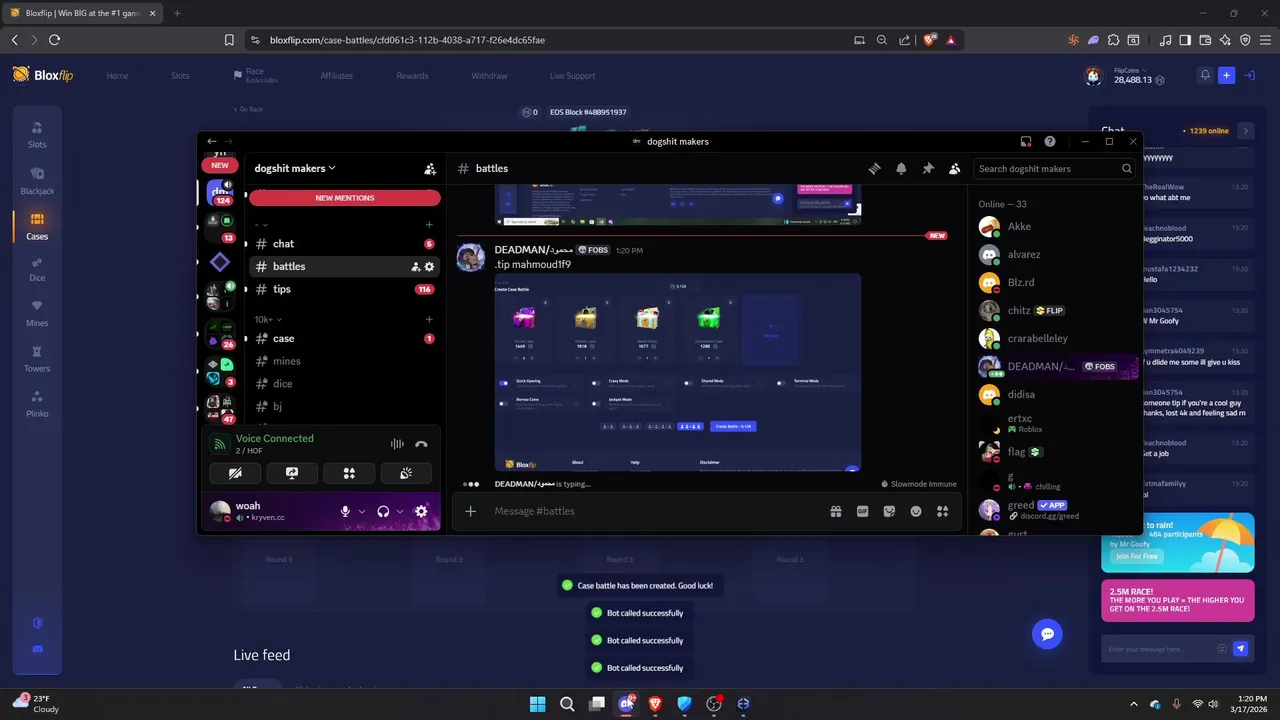1280x720 pixels.
Task: Open the emoji picker
Action: click(916, 511)
